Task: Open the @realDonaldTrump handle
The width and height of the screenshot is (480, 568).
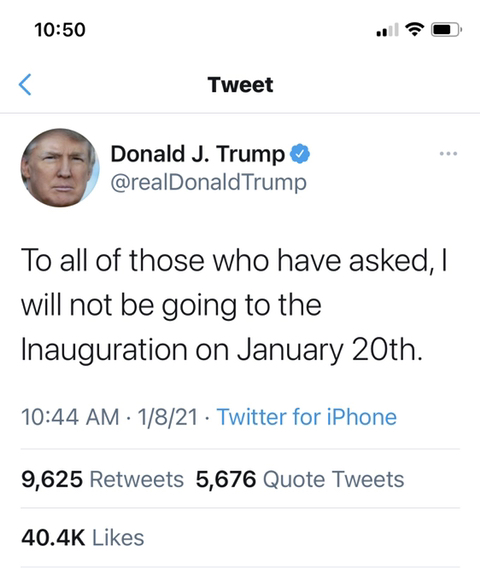Action: pyautogui.click(x=209, y=182)
